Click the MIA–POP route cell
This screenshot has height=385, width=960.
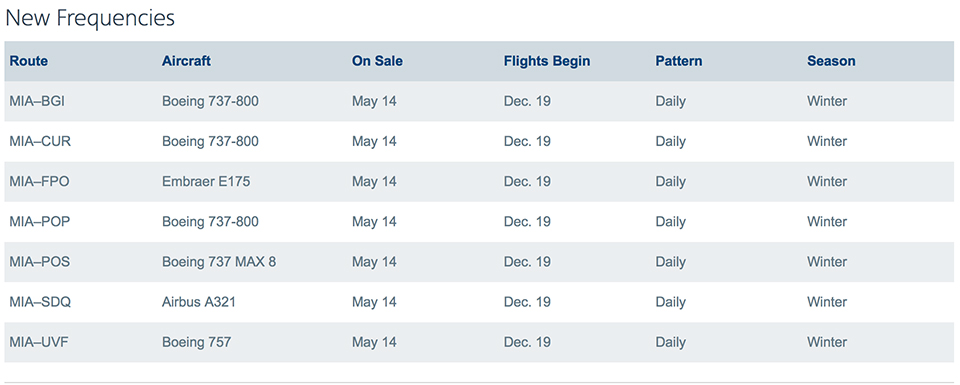pyautogui.click(x=40, y=222)
